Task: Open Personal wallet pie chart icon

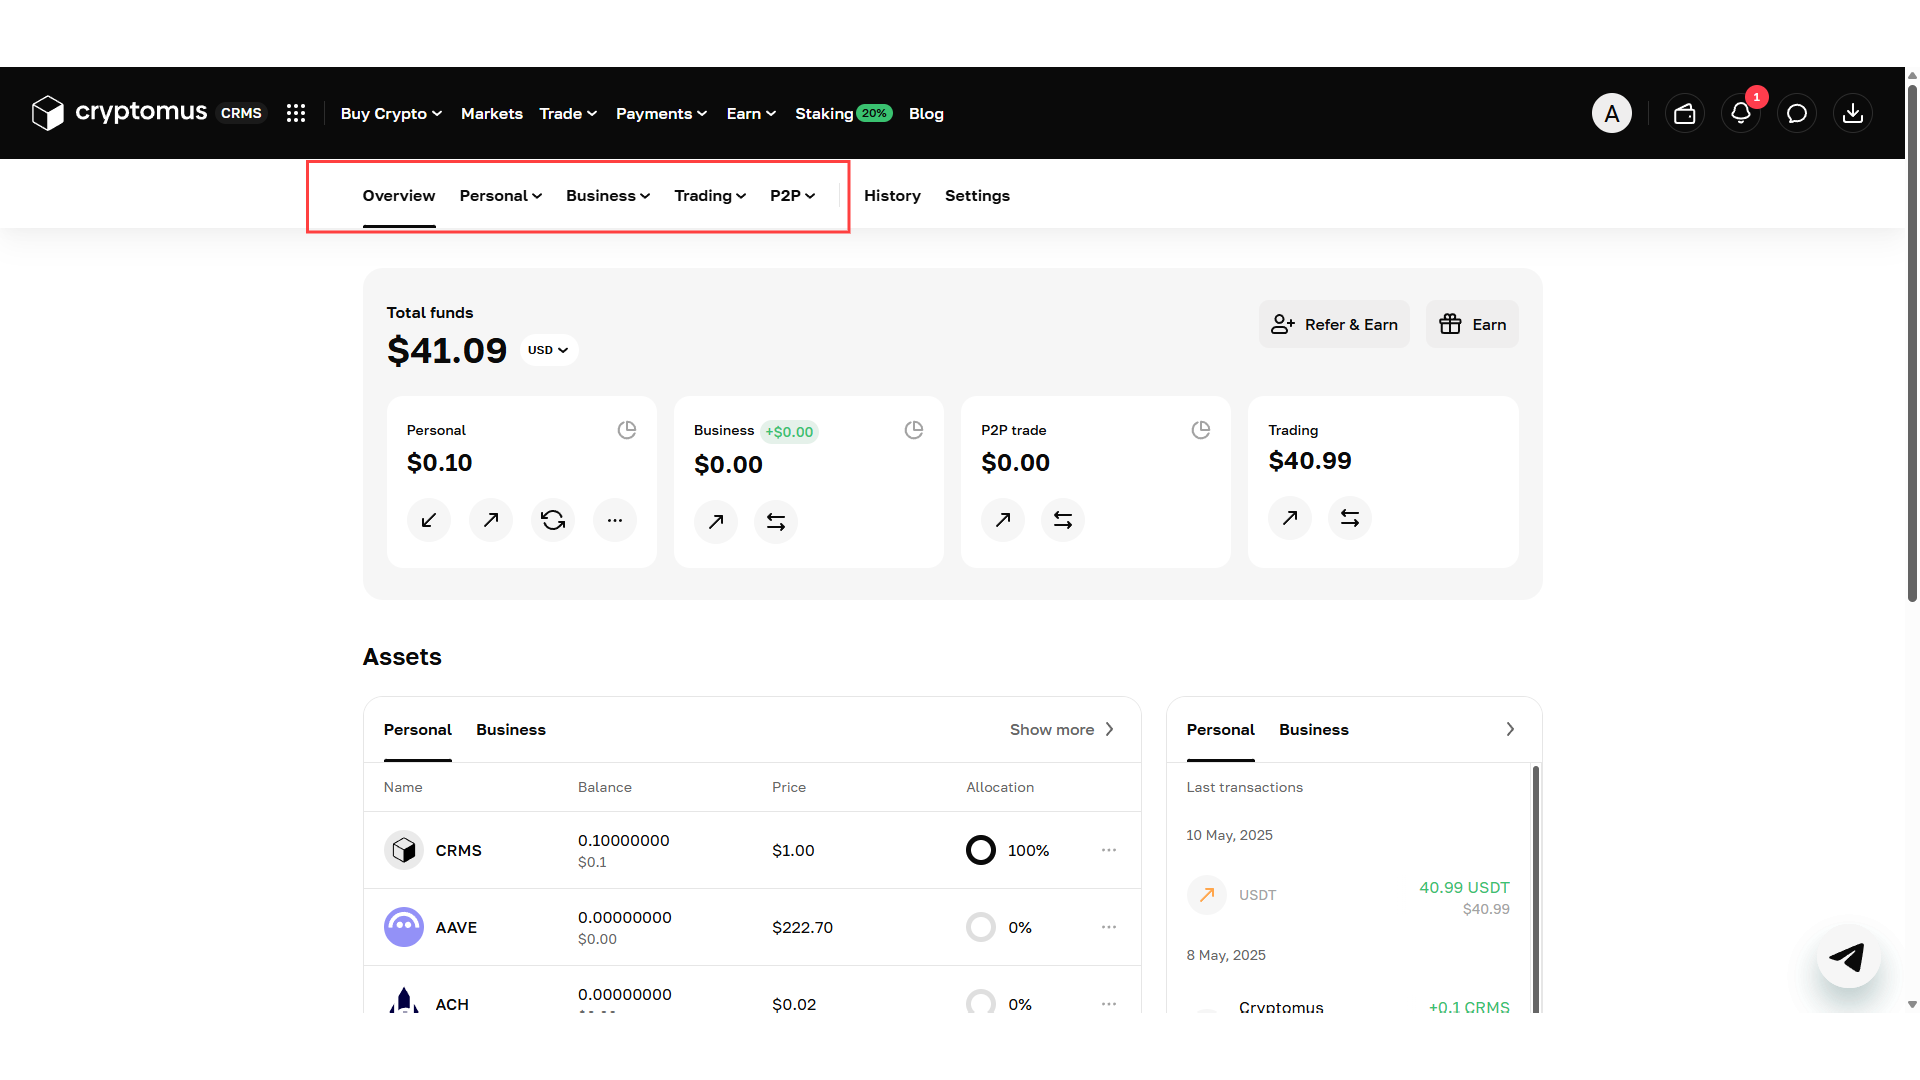Action: click(x=627, y=430)
